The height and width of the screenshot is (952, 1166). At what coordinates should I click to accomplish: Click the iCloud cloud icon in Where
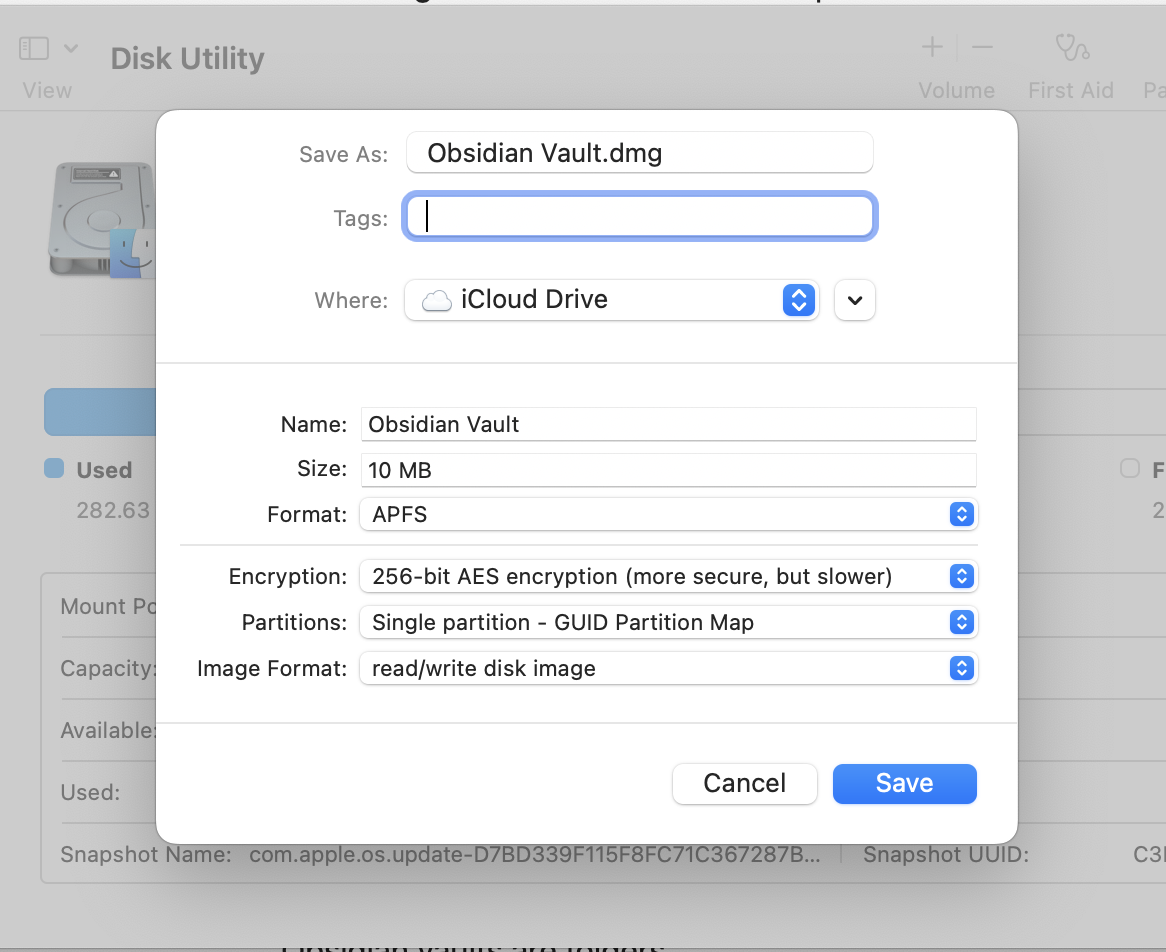pos(437,300)
